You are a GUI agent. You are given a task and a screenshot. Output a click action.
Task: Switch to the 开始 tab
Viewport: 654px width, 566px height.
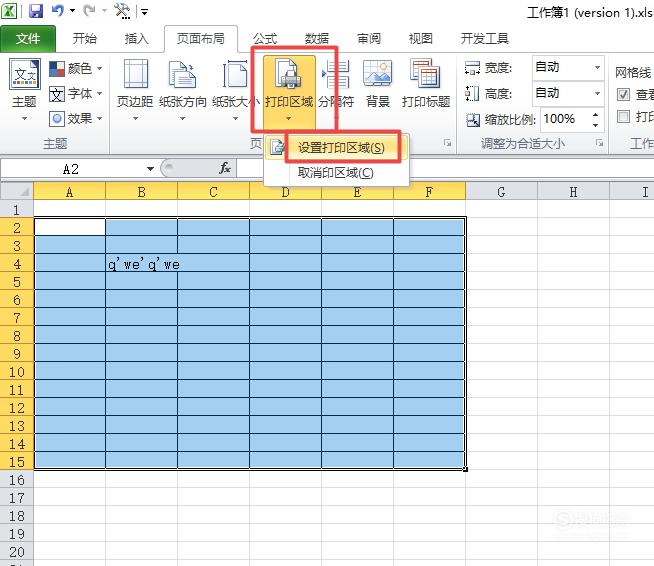pos(85,39)
